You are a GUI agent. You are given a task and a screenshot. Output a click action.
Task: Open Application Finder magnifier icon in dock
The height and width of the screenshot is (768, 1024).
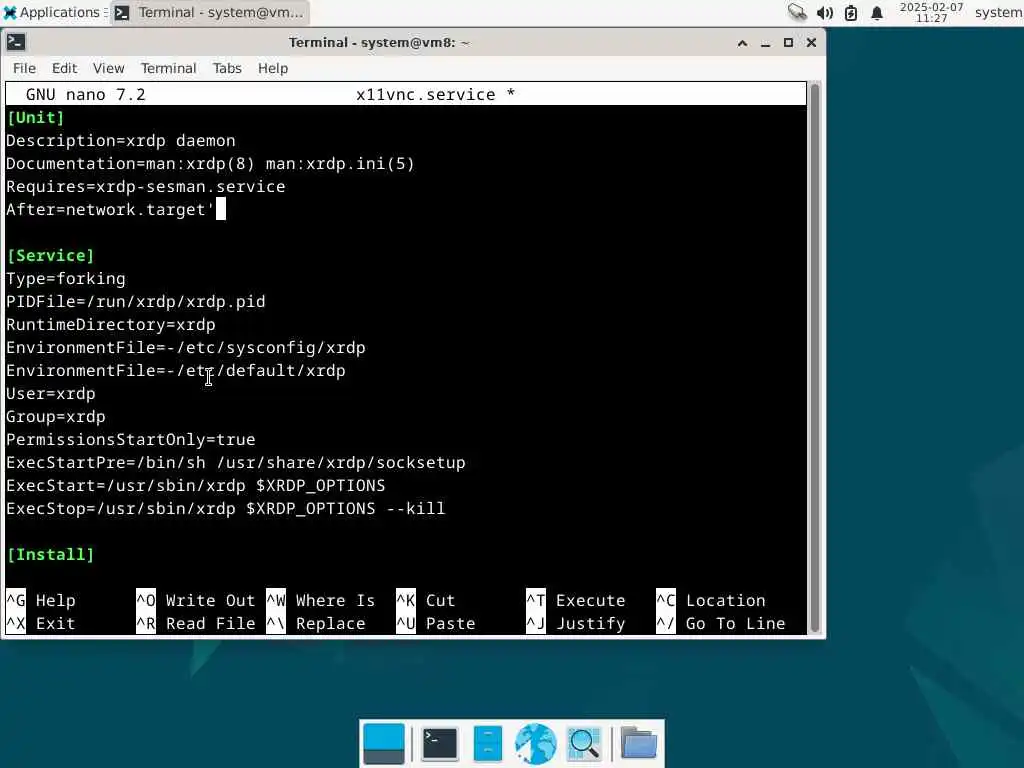pos(584,743)
